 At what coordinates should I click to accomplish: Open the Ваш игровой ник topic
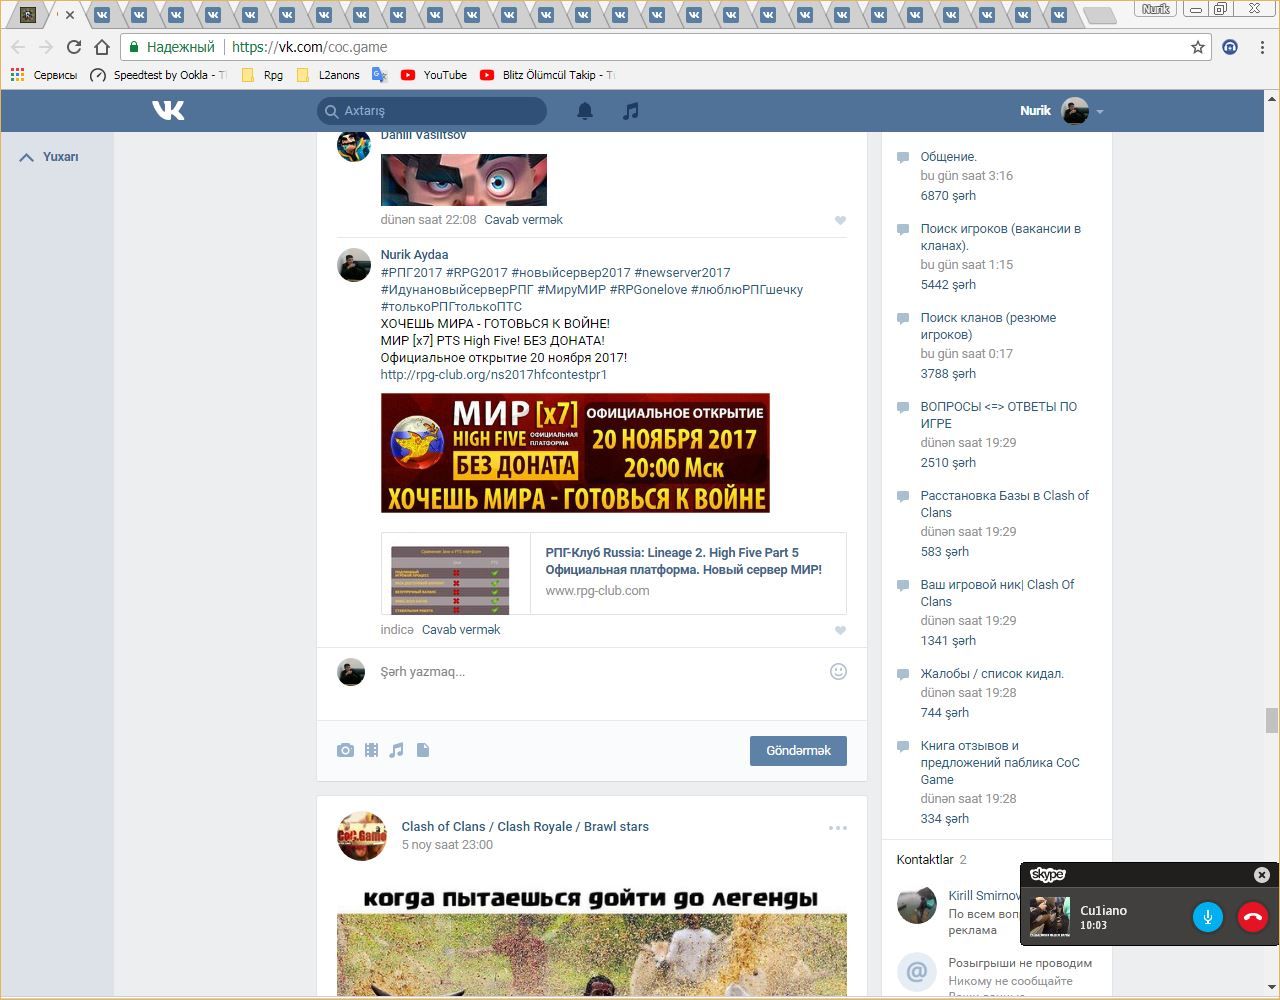pos(997,593)
